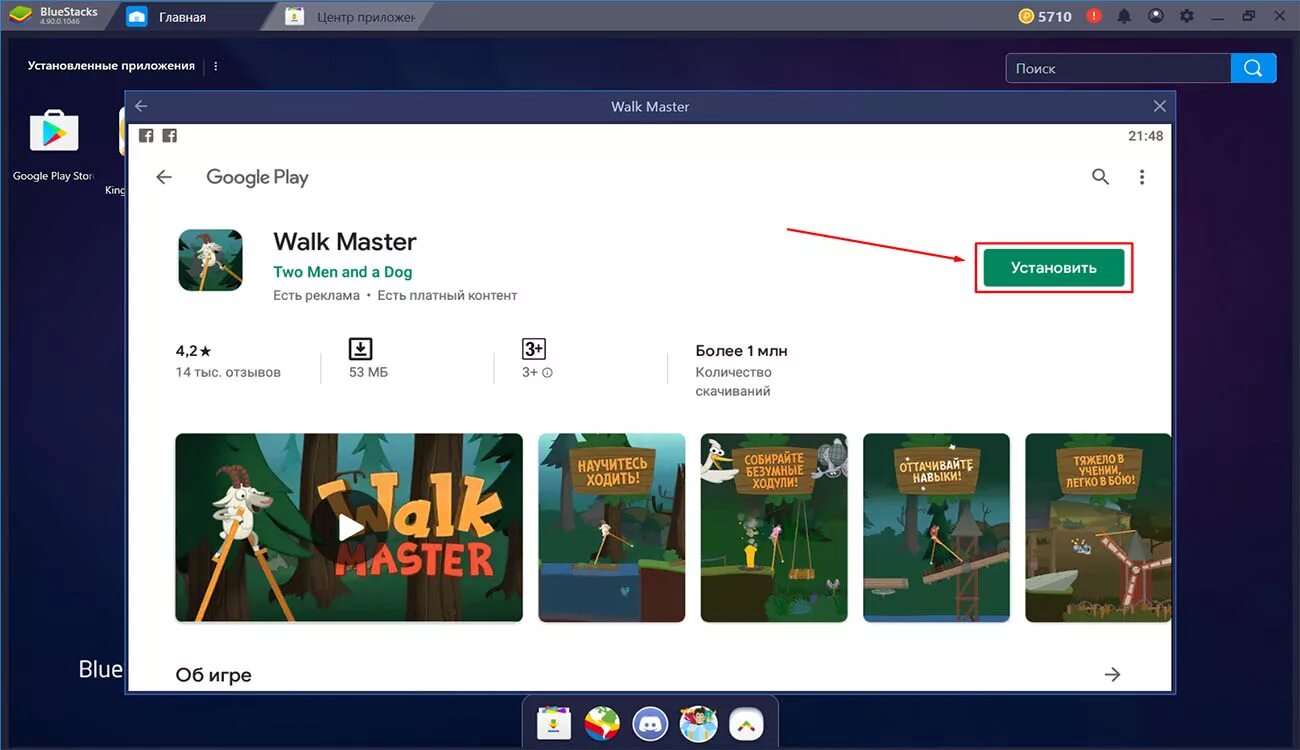
Task: Open the Discord dock icon
Action: tap(651, 722)
